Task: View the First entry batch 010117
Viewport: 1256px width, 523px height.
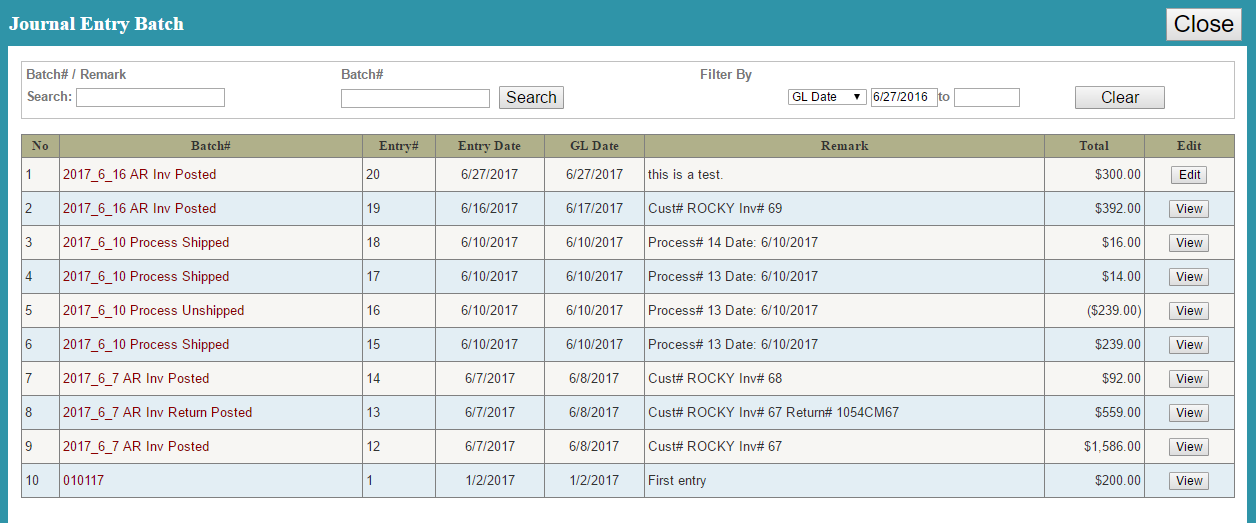Action: pos(1189,481)
